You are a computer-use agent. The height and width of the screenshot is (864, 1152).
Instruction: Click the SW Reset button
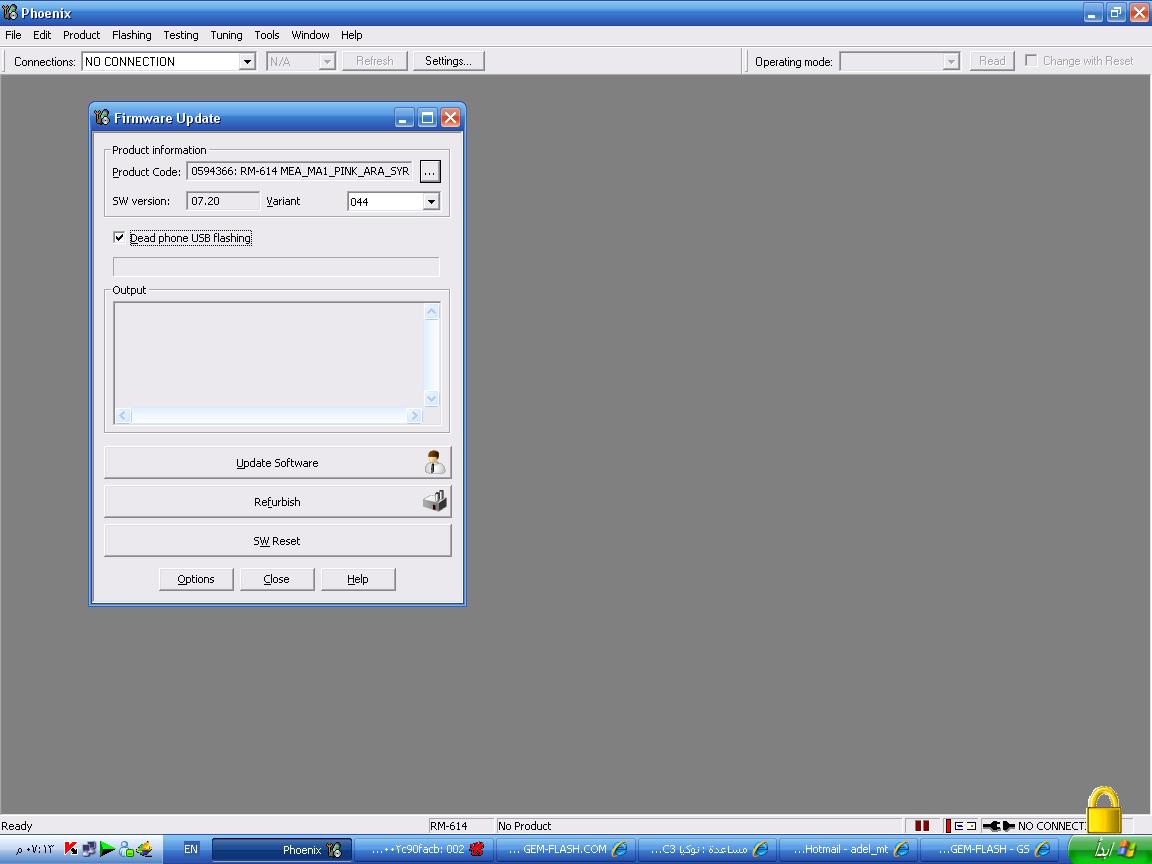click(278, 541)
